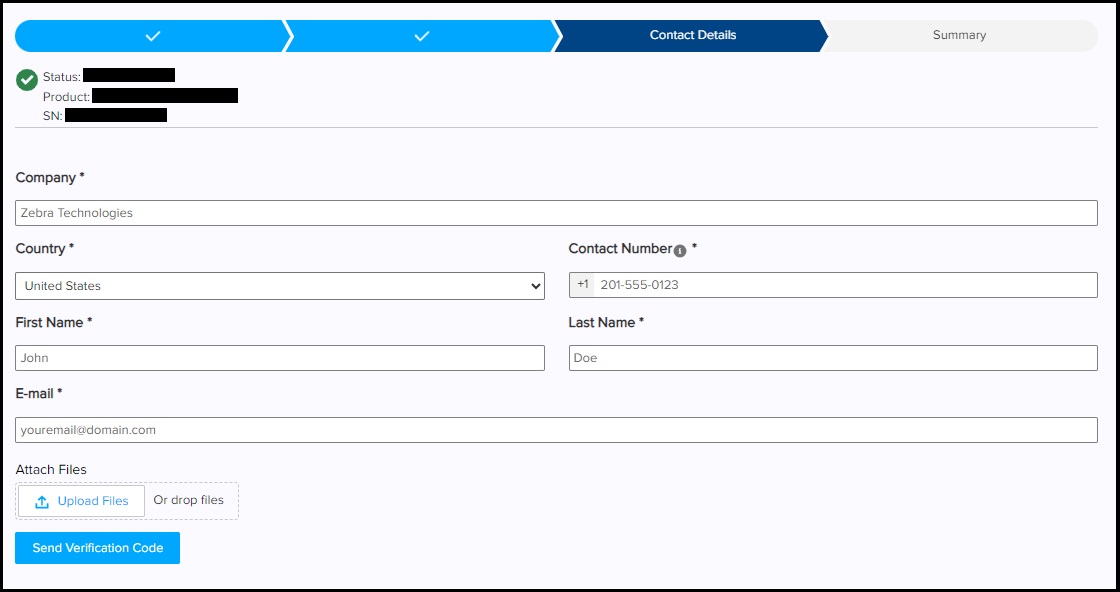Click the info icon beside Contact Number

coord(680,251)
